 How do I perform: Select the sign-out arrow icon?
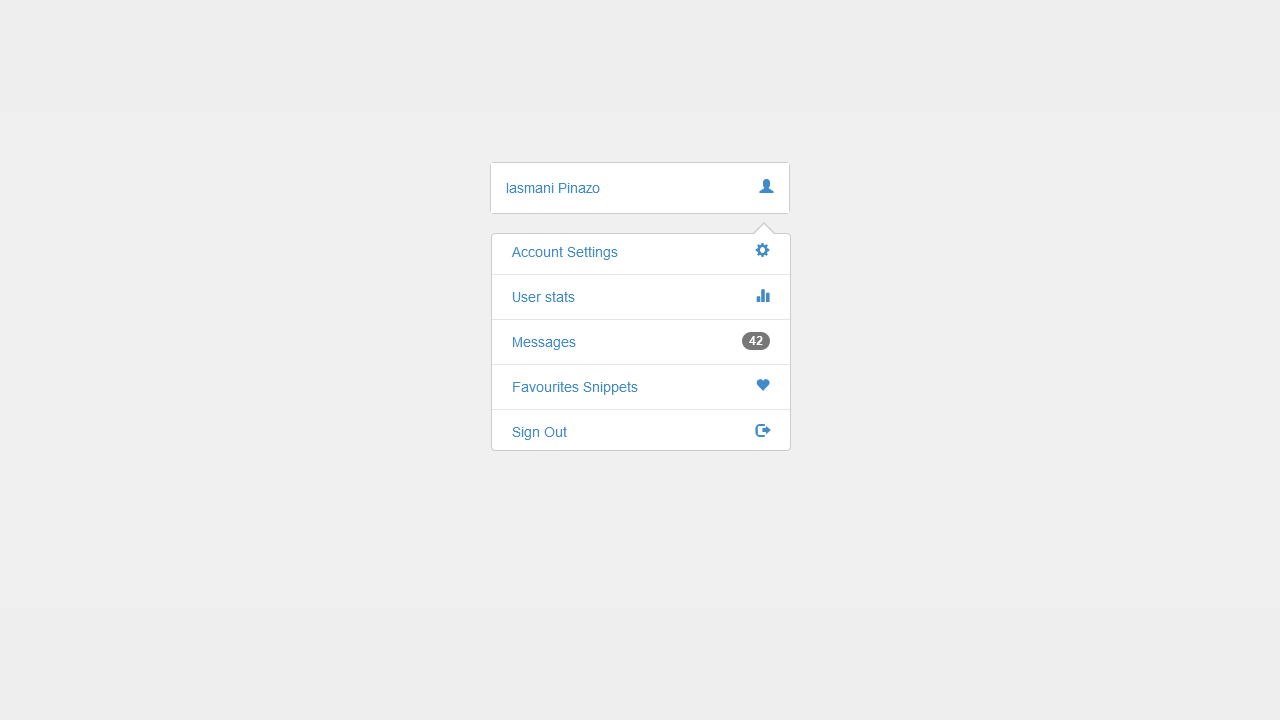pos(762,430)
